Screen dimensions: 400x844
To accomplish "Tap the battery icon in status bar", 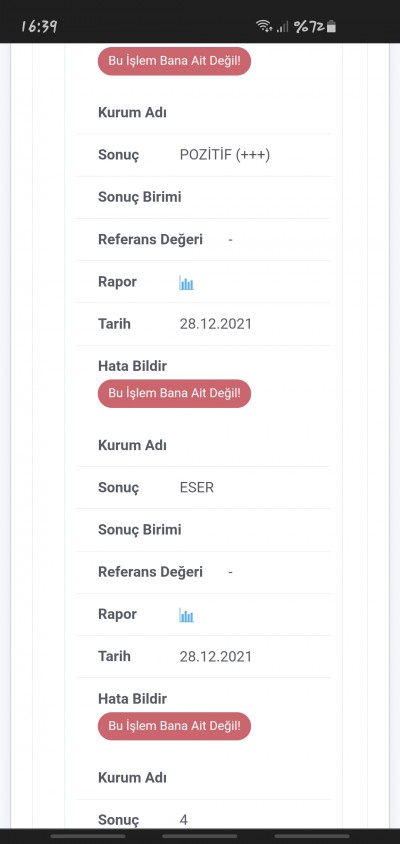I will (331, 26).
